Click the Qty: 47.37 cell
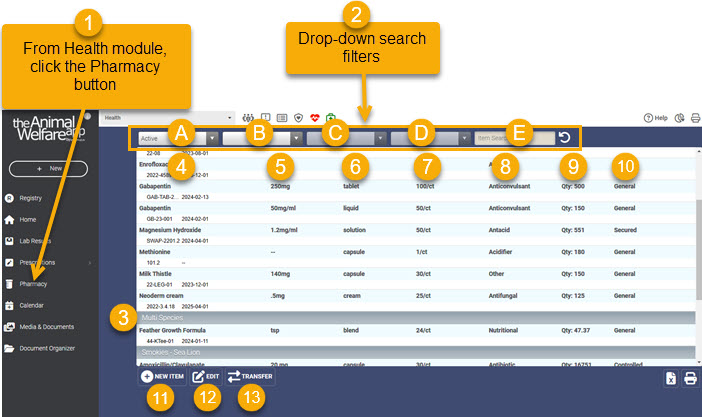 (x=576, y=331)
